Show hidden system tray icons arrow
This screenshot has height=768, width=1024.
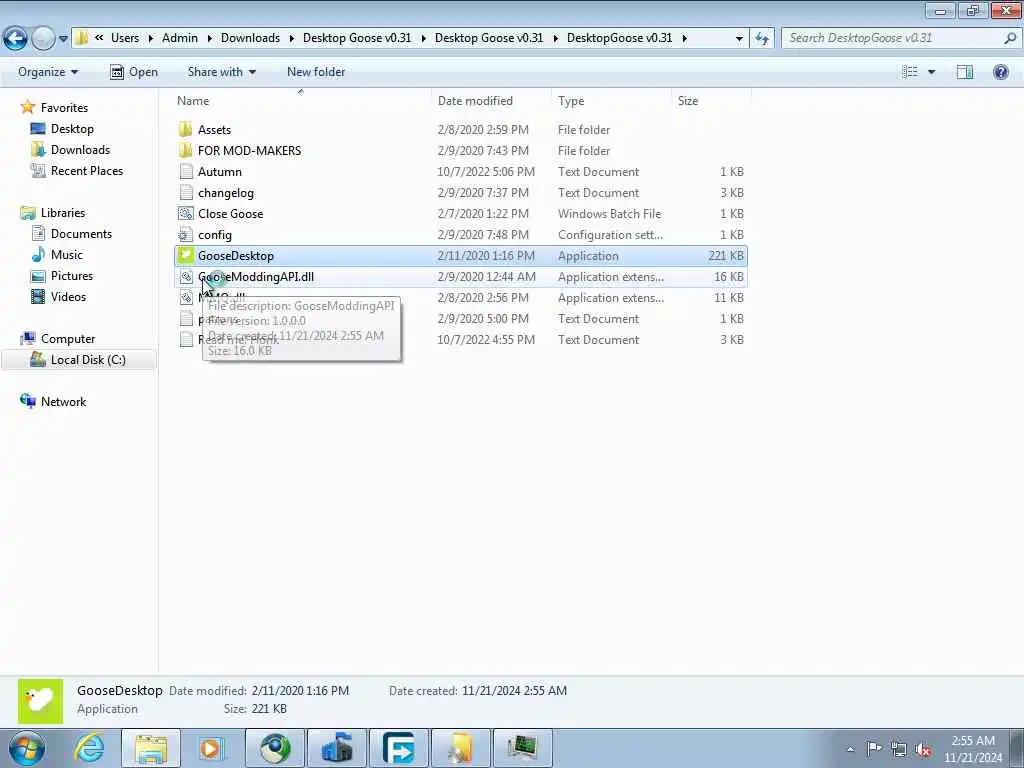coord(850,749)
